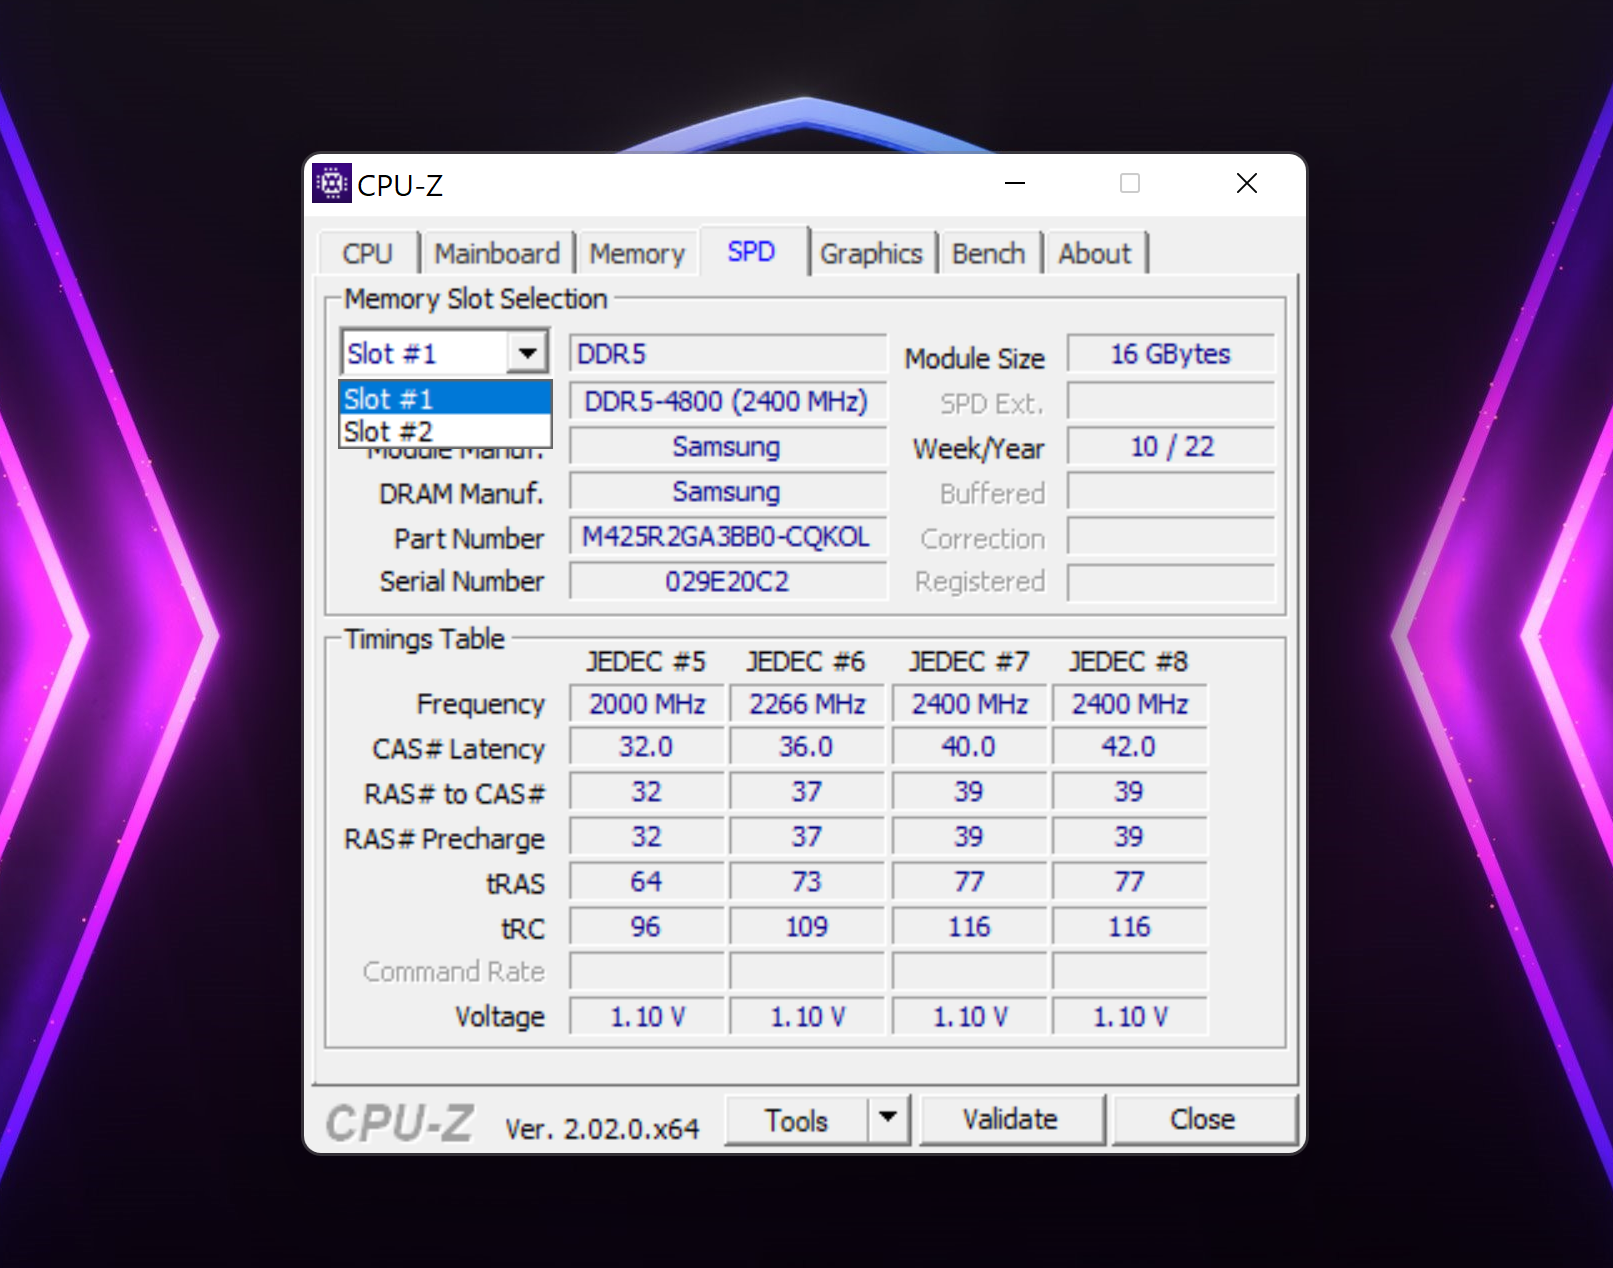Click the CPU-Z app icon in title bar
Viewport: 1613px width, 1268px height.
coord(331,184)
